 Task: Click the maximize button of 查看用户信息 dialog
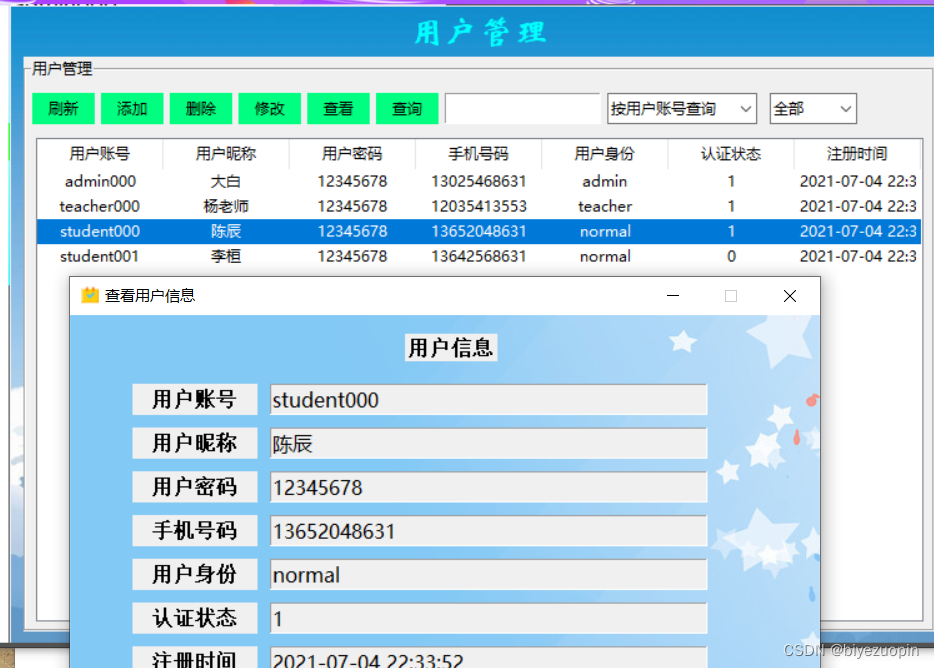pyautogui.click(x=731, y=296)
